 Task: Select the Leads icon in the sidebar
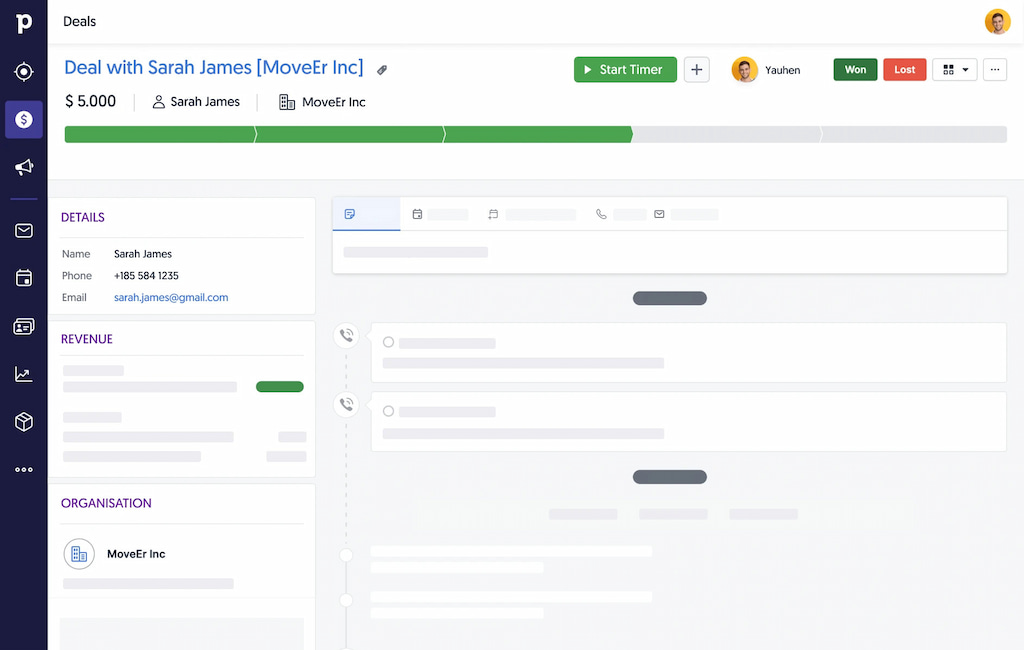pos(23,71)
